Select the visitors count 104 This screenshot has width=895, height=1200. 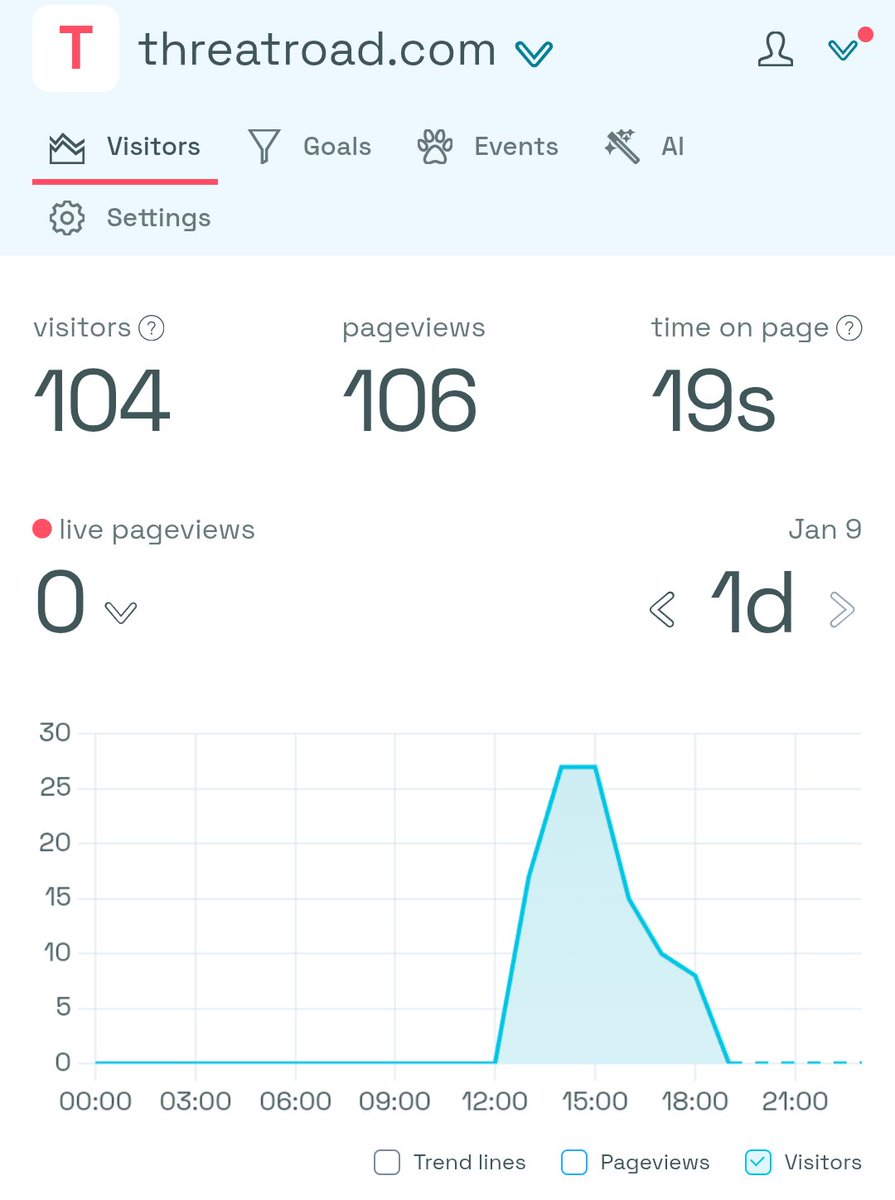(x=102, y=401)
